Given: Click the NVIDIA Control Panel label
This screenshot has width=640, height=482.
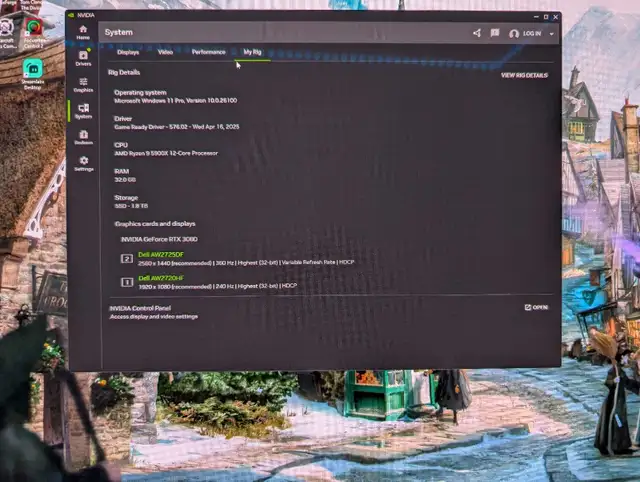Looking at the screenshot, I should pos(140,308).
